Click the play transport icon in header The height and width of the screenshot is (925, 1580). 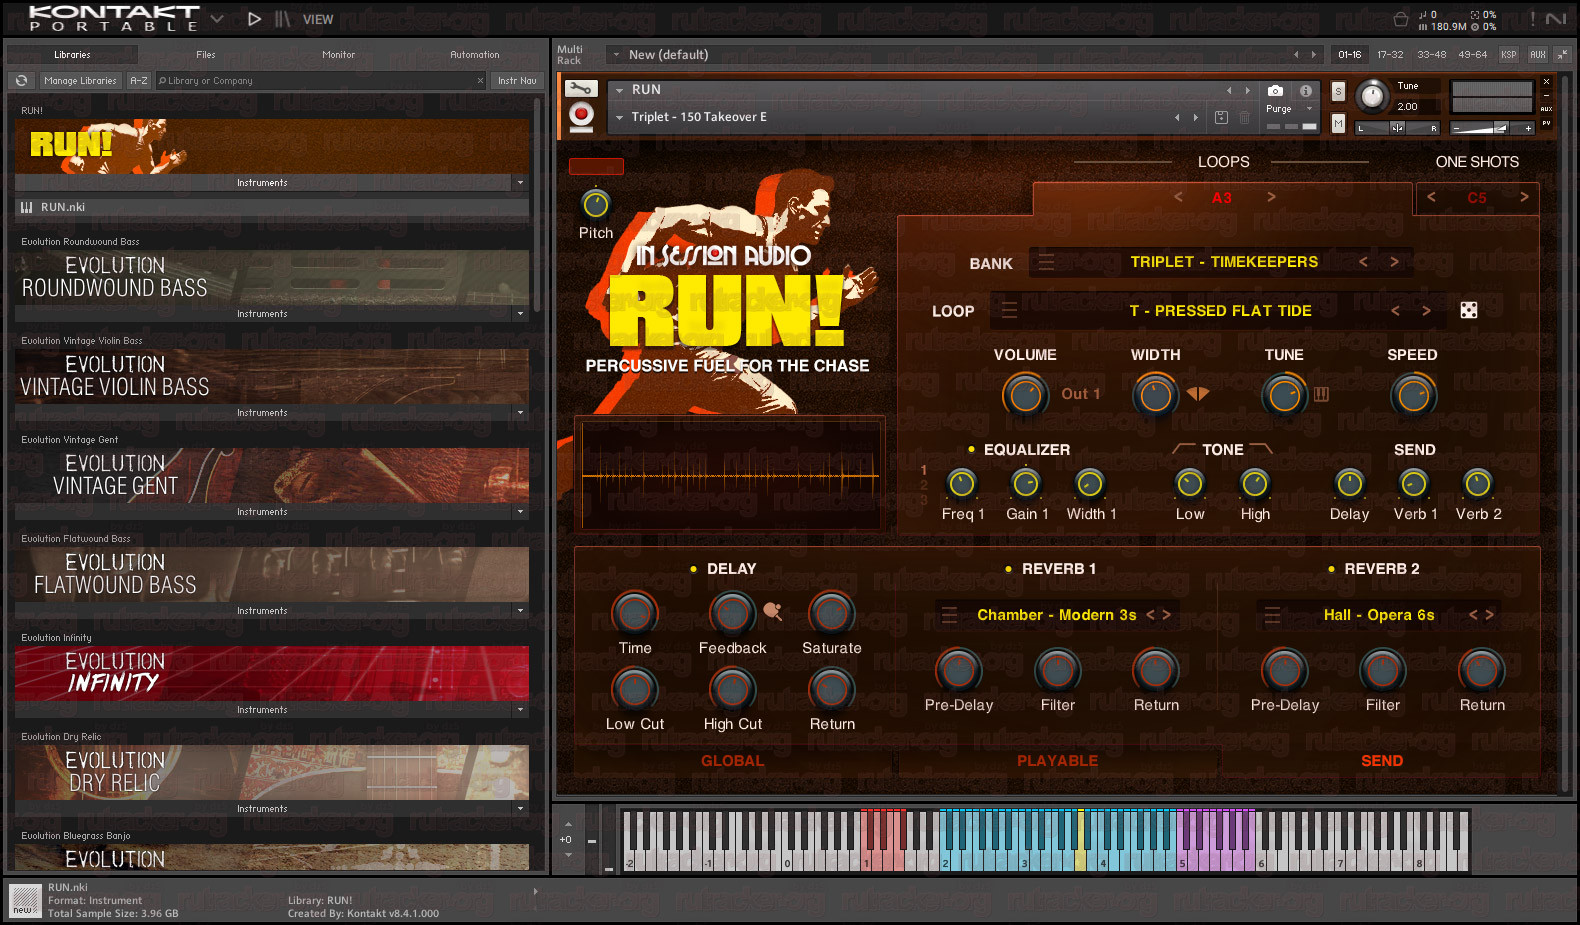tap(254, 19)
